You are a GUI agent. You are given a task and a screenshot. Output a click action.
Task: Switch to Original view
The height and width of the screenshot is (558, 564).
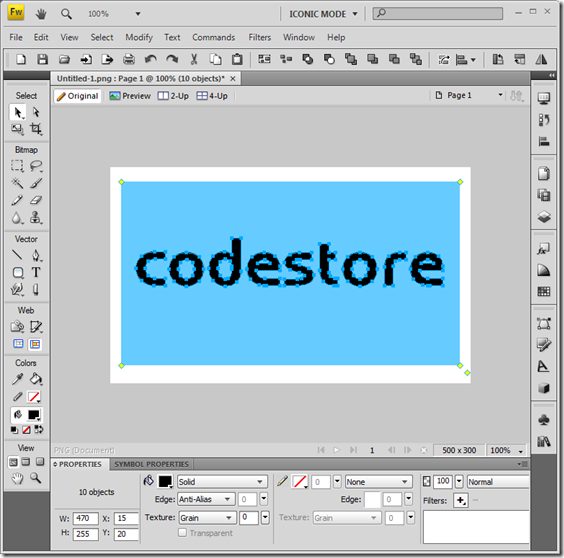(77, 96)
